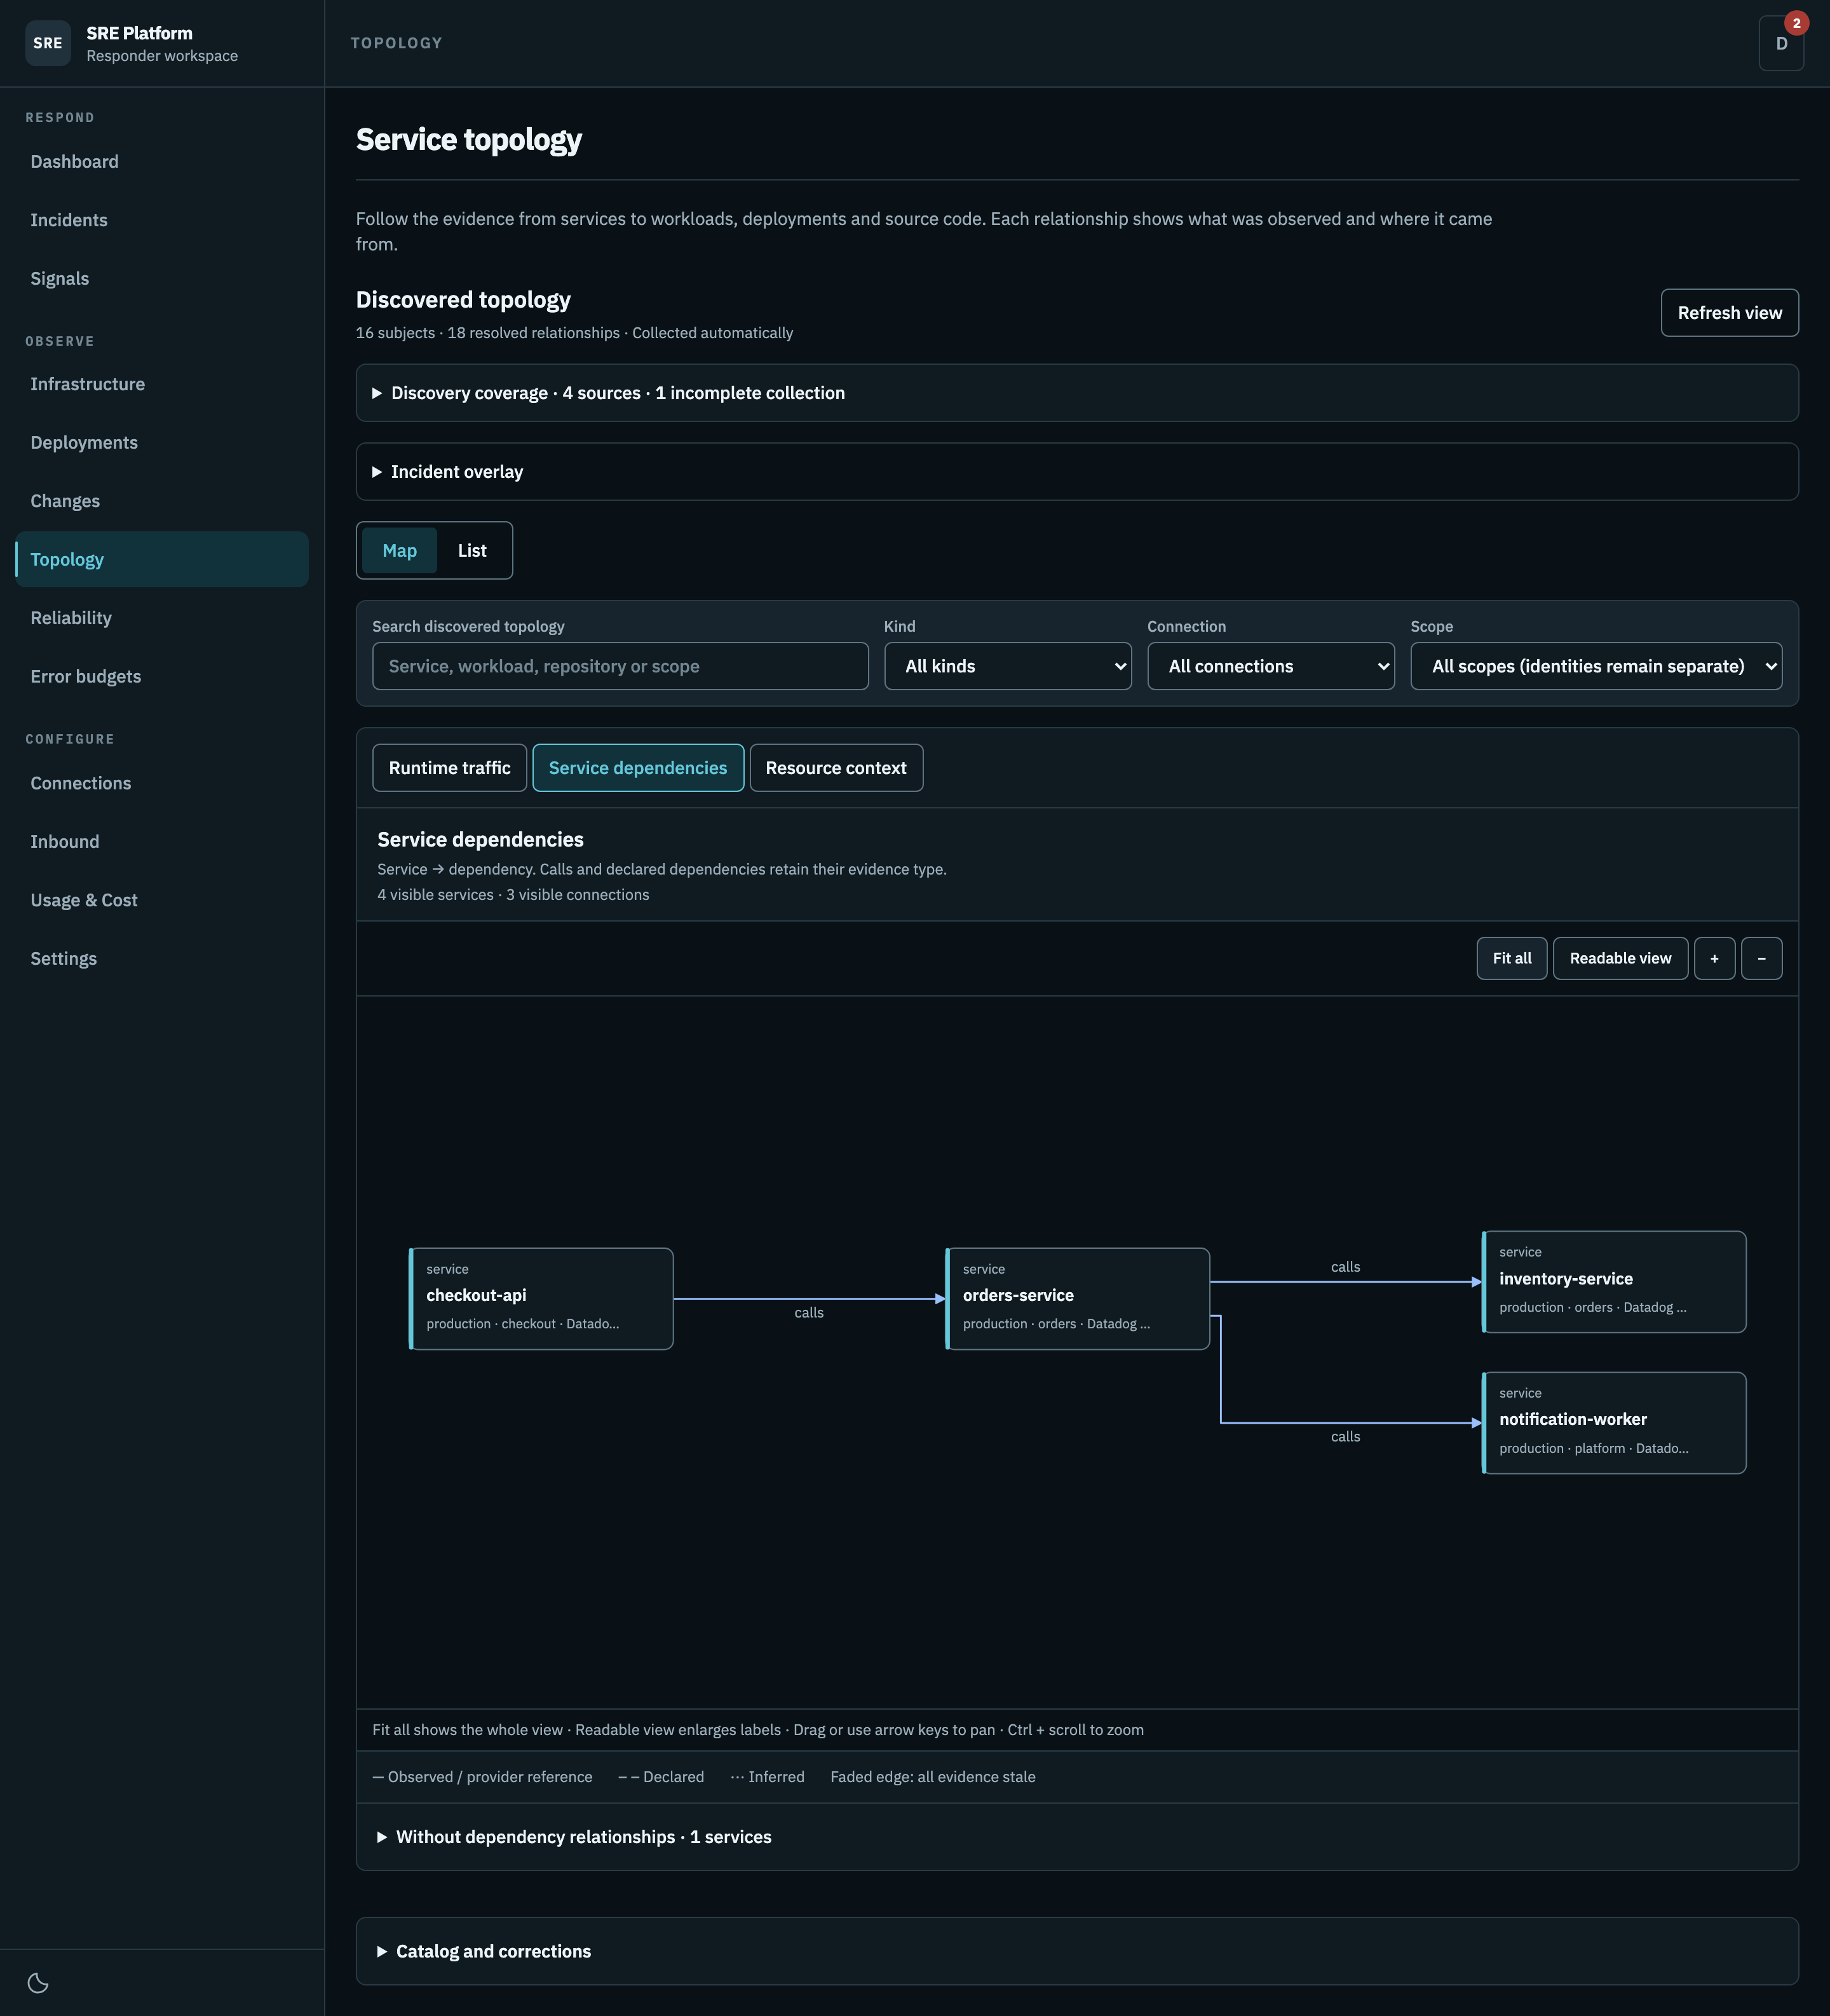This screenshot has width=1830, height=2016.
Task: Open Usage & Cost in the sidebar
Action: point(162,900)
